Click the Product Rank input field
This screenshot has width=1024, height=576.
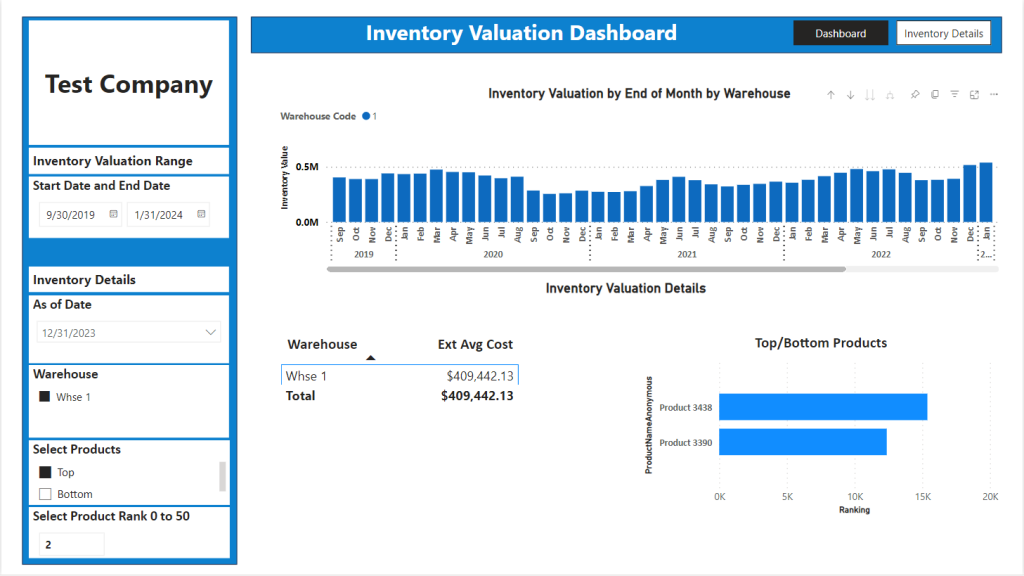pos(71,544)
